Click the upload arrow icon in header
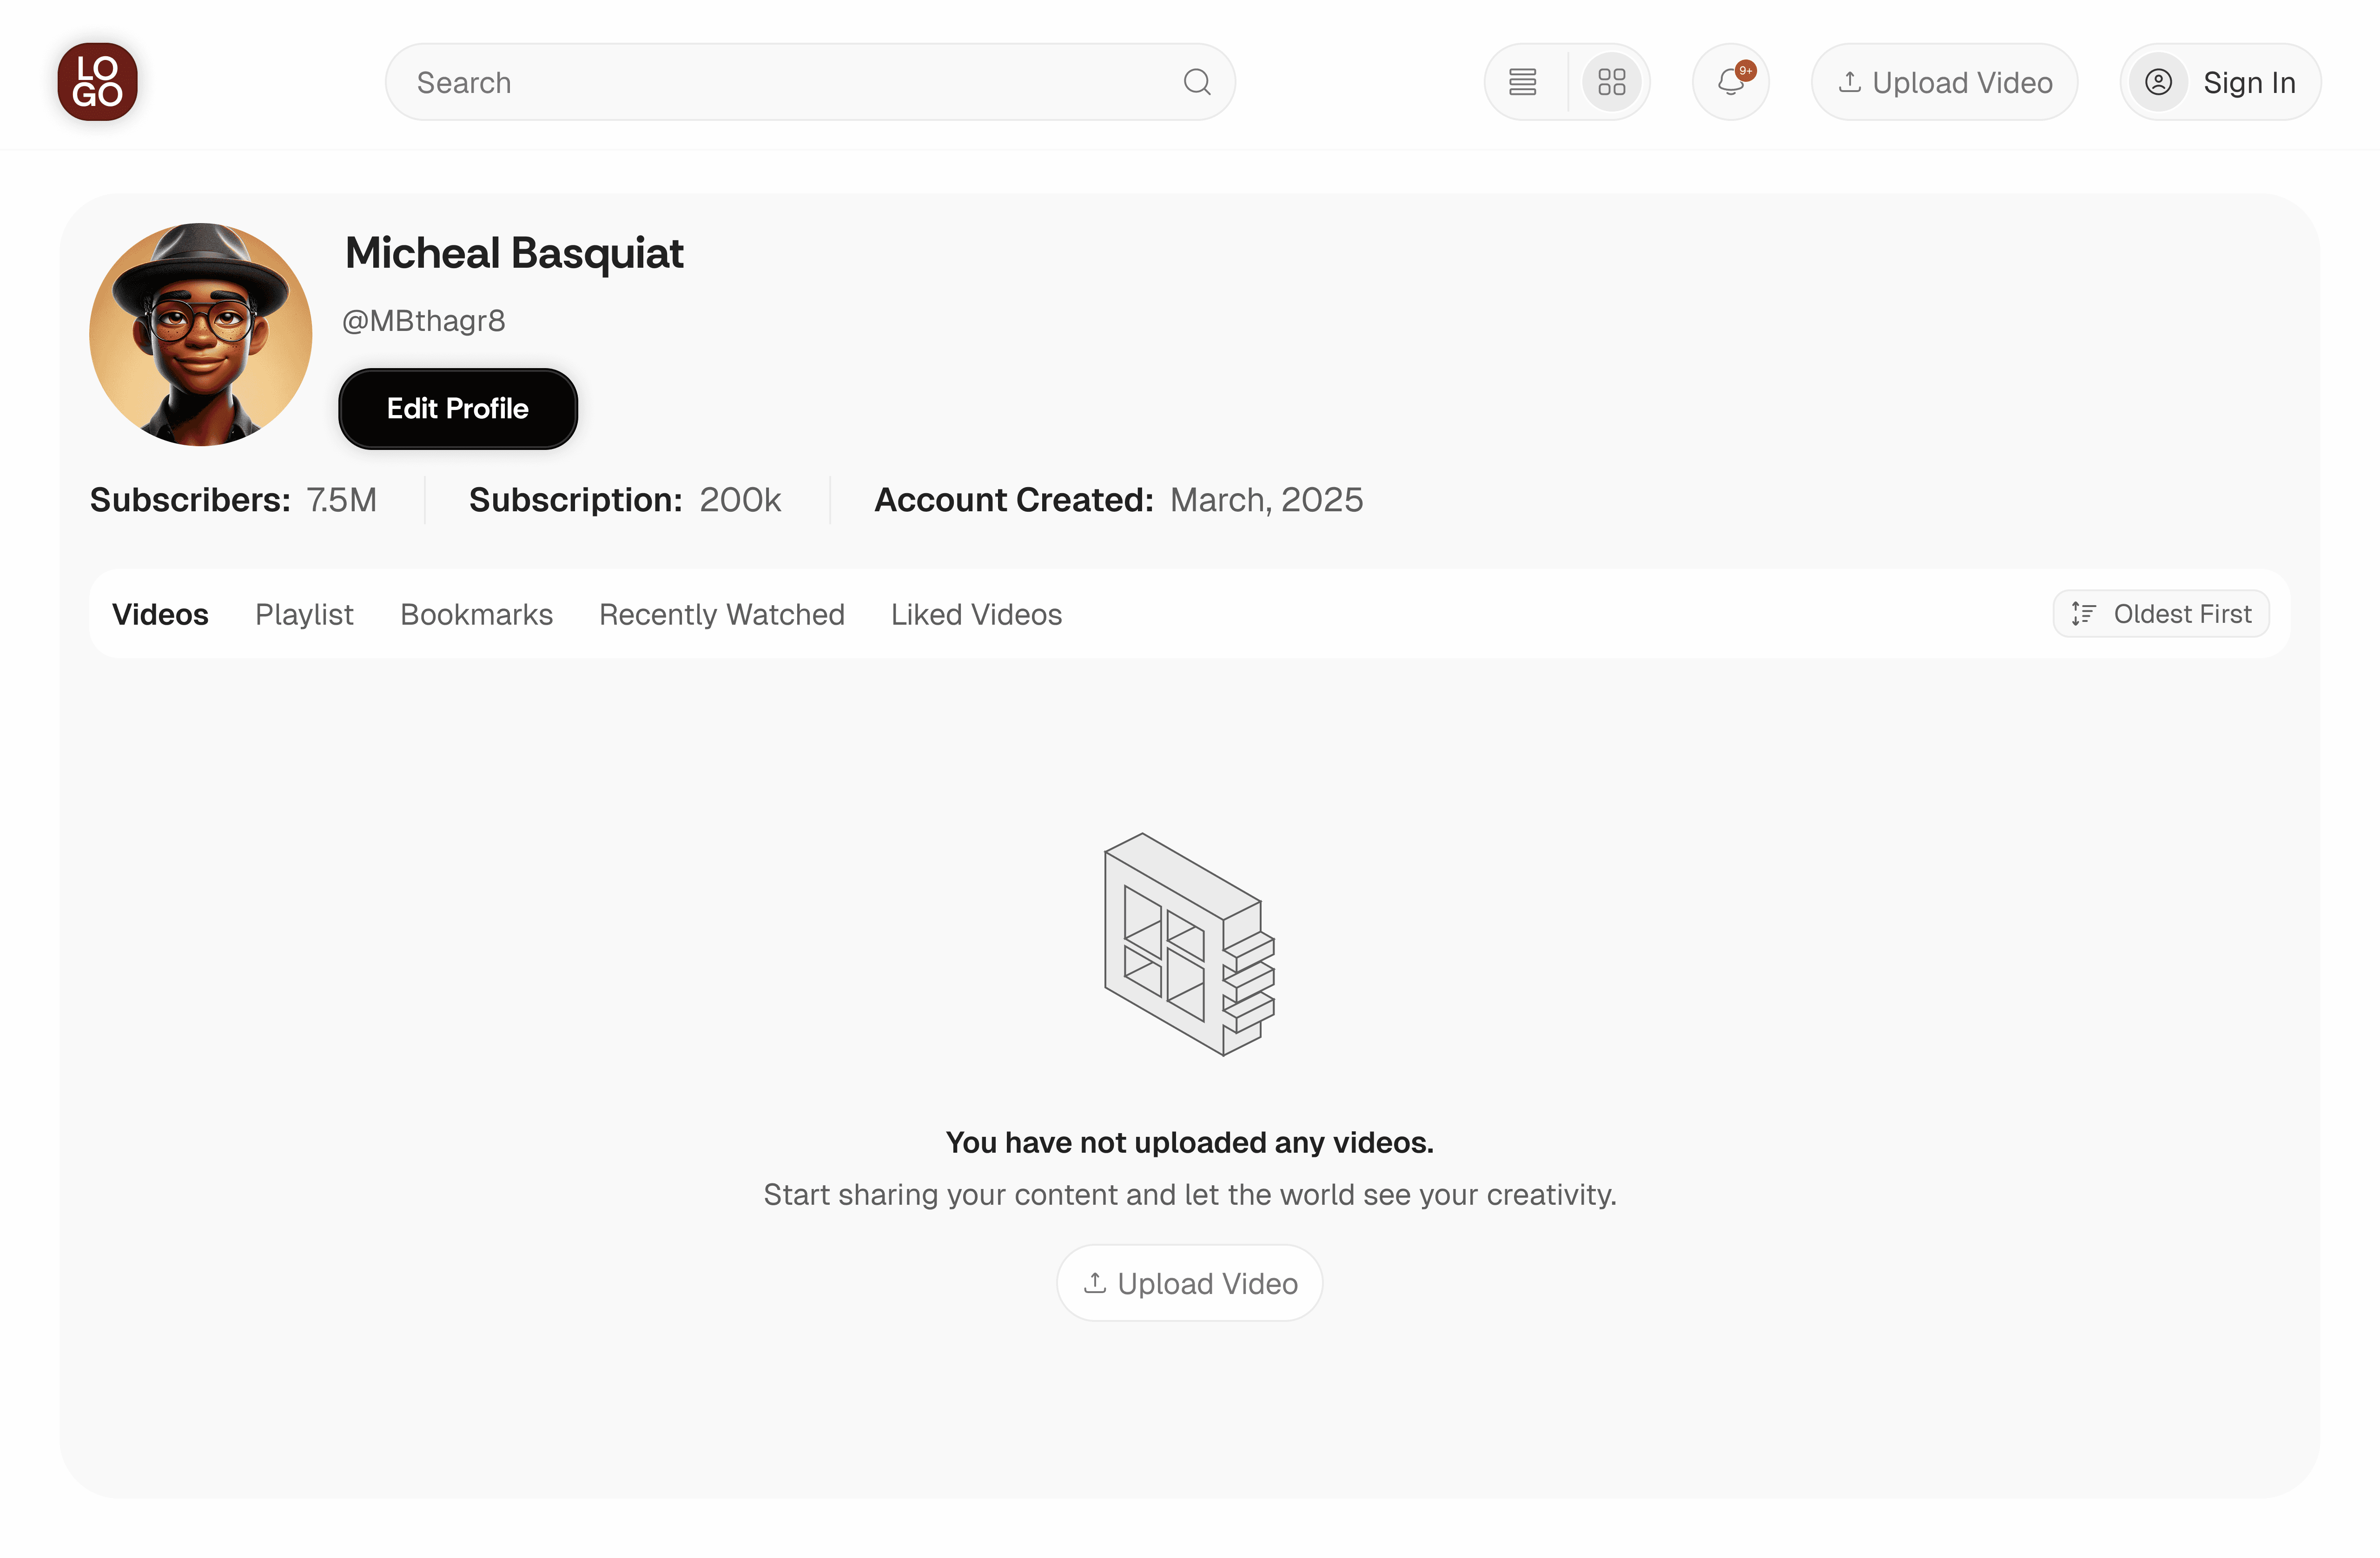Image resolution: width=2380 pixels, height=1558 pixels. (x=1850, y=82)
